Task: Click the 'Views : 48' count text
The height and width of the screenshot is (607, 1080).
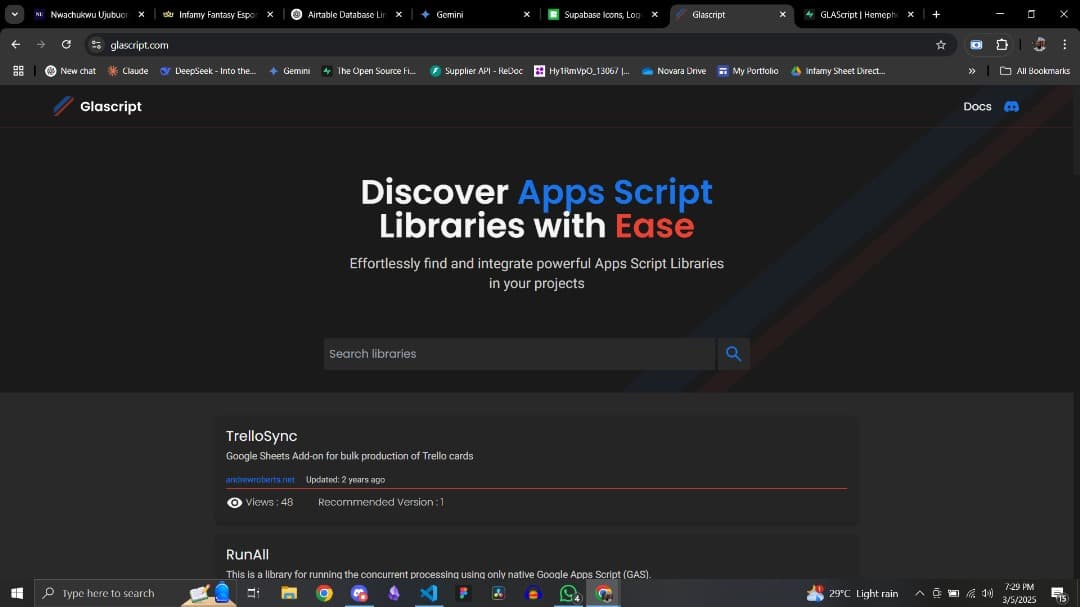Action: (269, 502)
